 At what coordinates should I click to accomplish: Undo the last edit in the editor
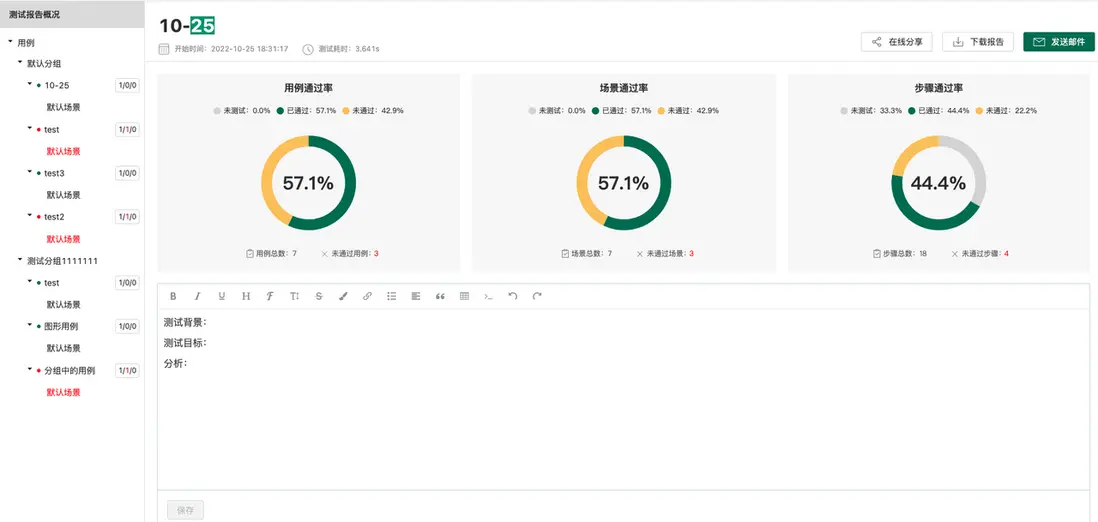click(513, 296)
